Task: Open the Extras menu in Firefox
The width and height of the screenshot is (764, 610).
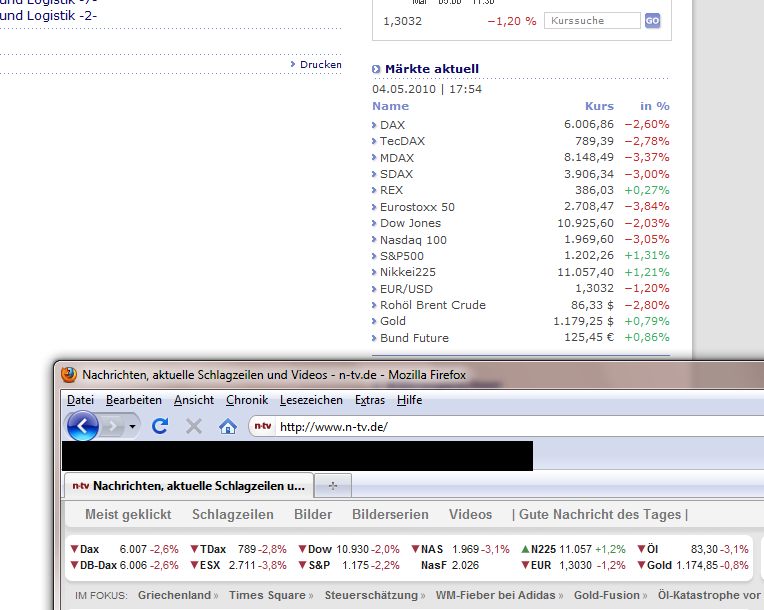Action: coord(370,400)
